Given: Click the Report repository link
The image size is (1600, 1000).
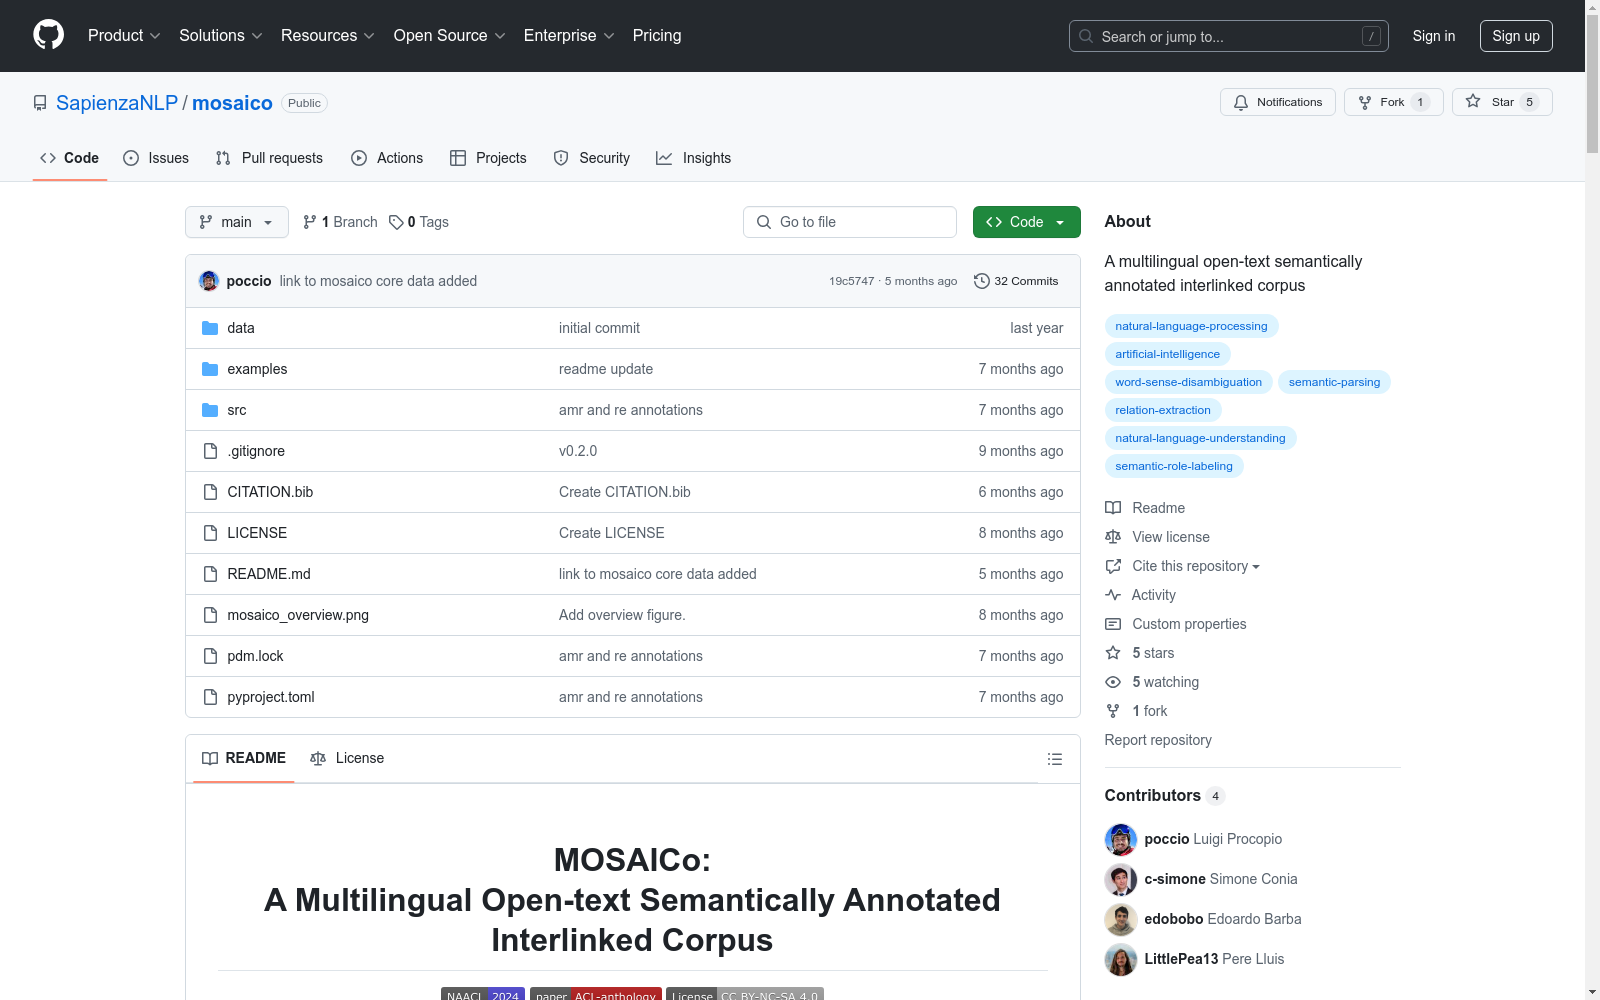Looking at the screenshot, I should click(1158, 740).
